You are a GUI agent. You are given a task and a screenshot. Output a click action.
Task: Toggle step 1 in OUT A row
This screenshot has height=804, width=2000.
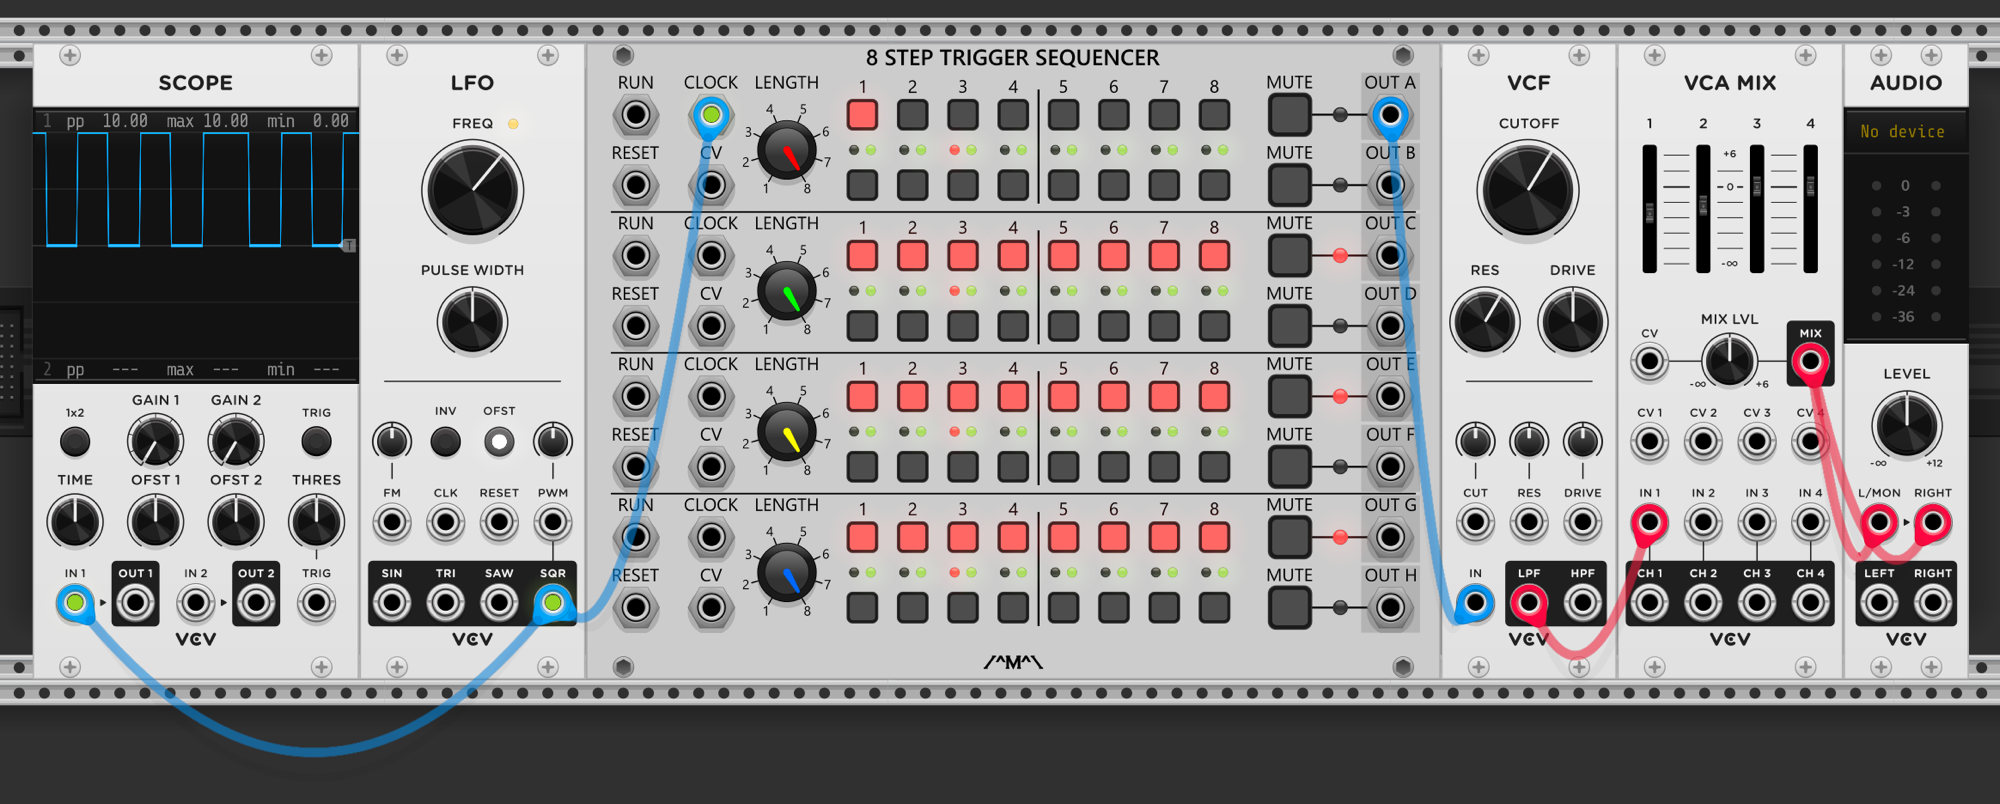pyautogui.click(x=862, y=115)
